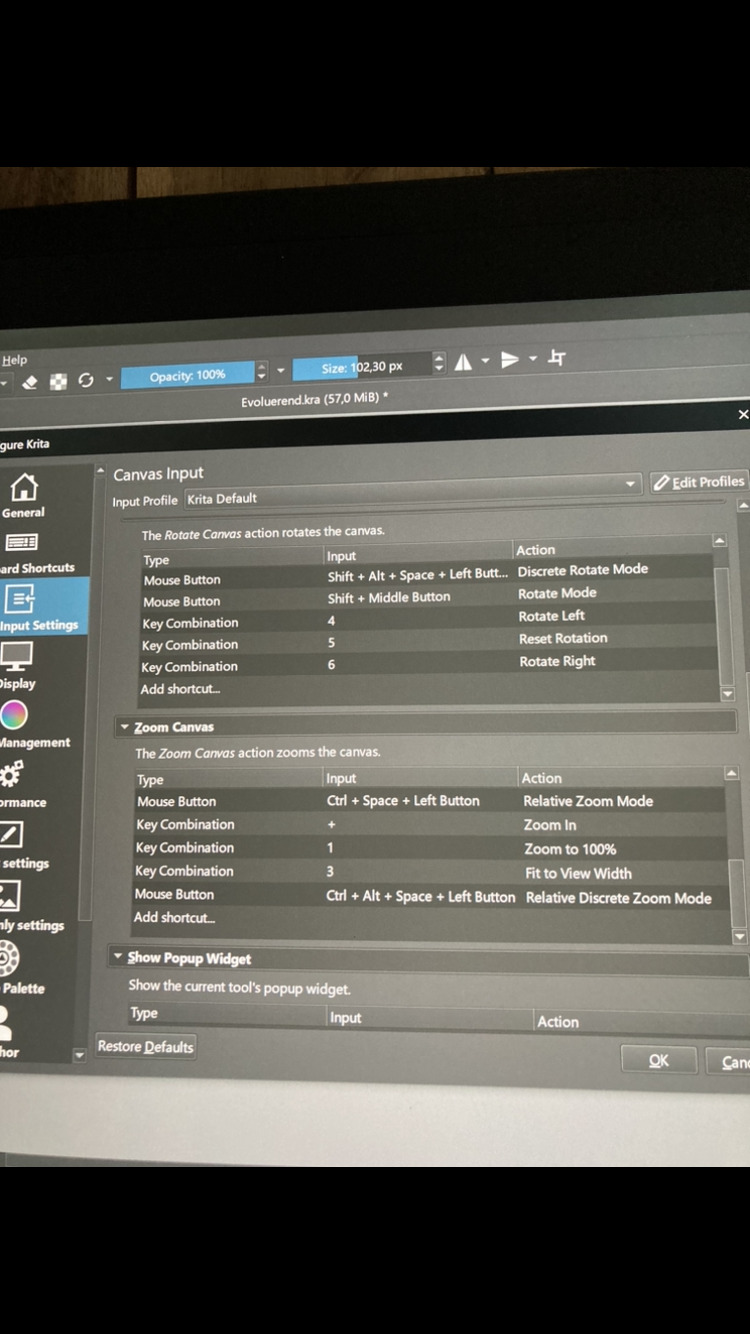Image resolution: width=750 pixels, height=1334 pixels.
Task: Open dropdown arrow next to reload preset
Action: point(108,379)
